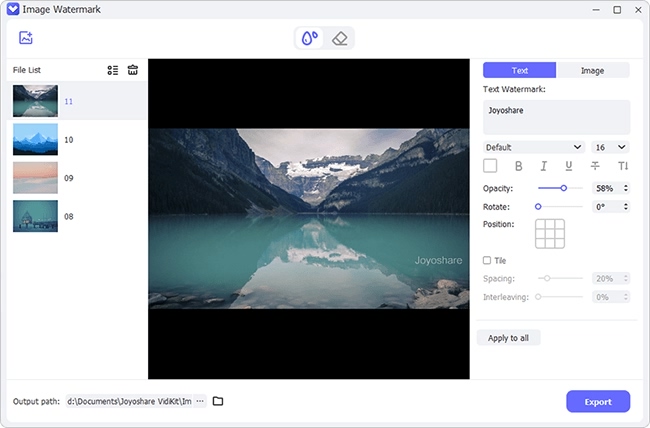Image resolution: width=650 pixels, height=428 pixels.
Task: Click the Export button
Action: click(598, 401)
